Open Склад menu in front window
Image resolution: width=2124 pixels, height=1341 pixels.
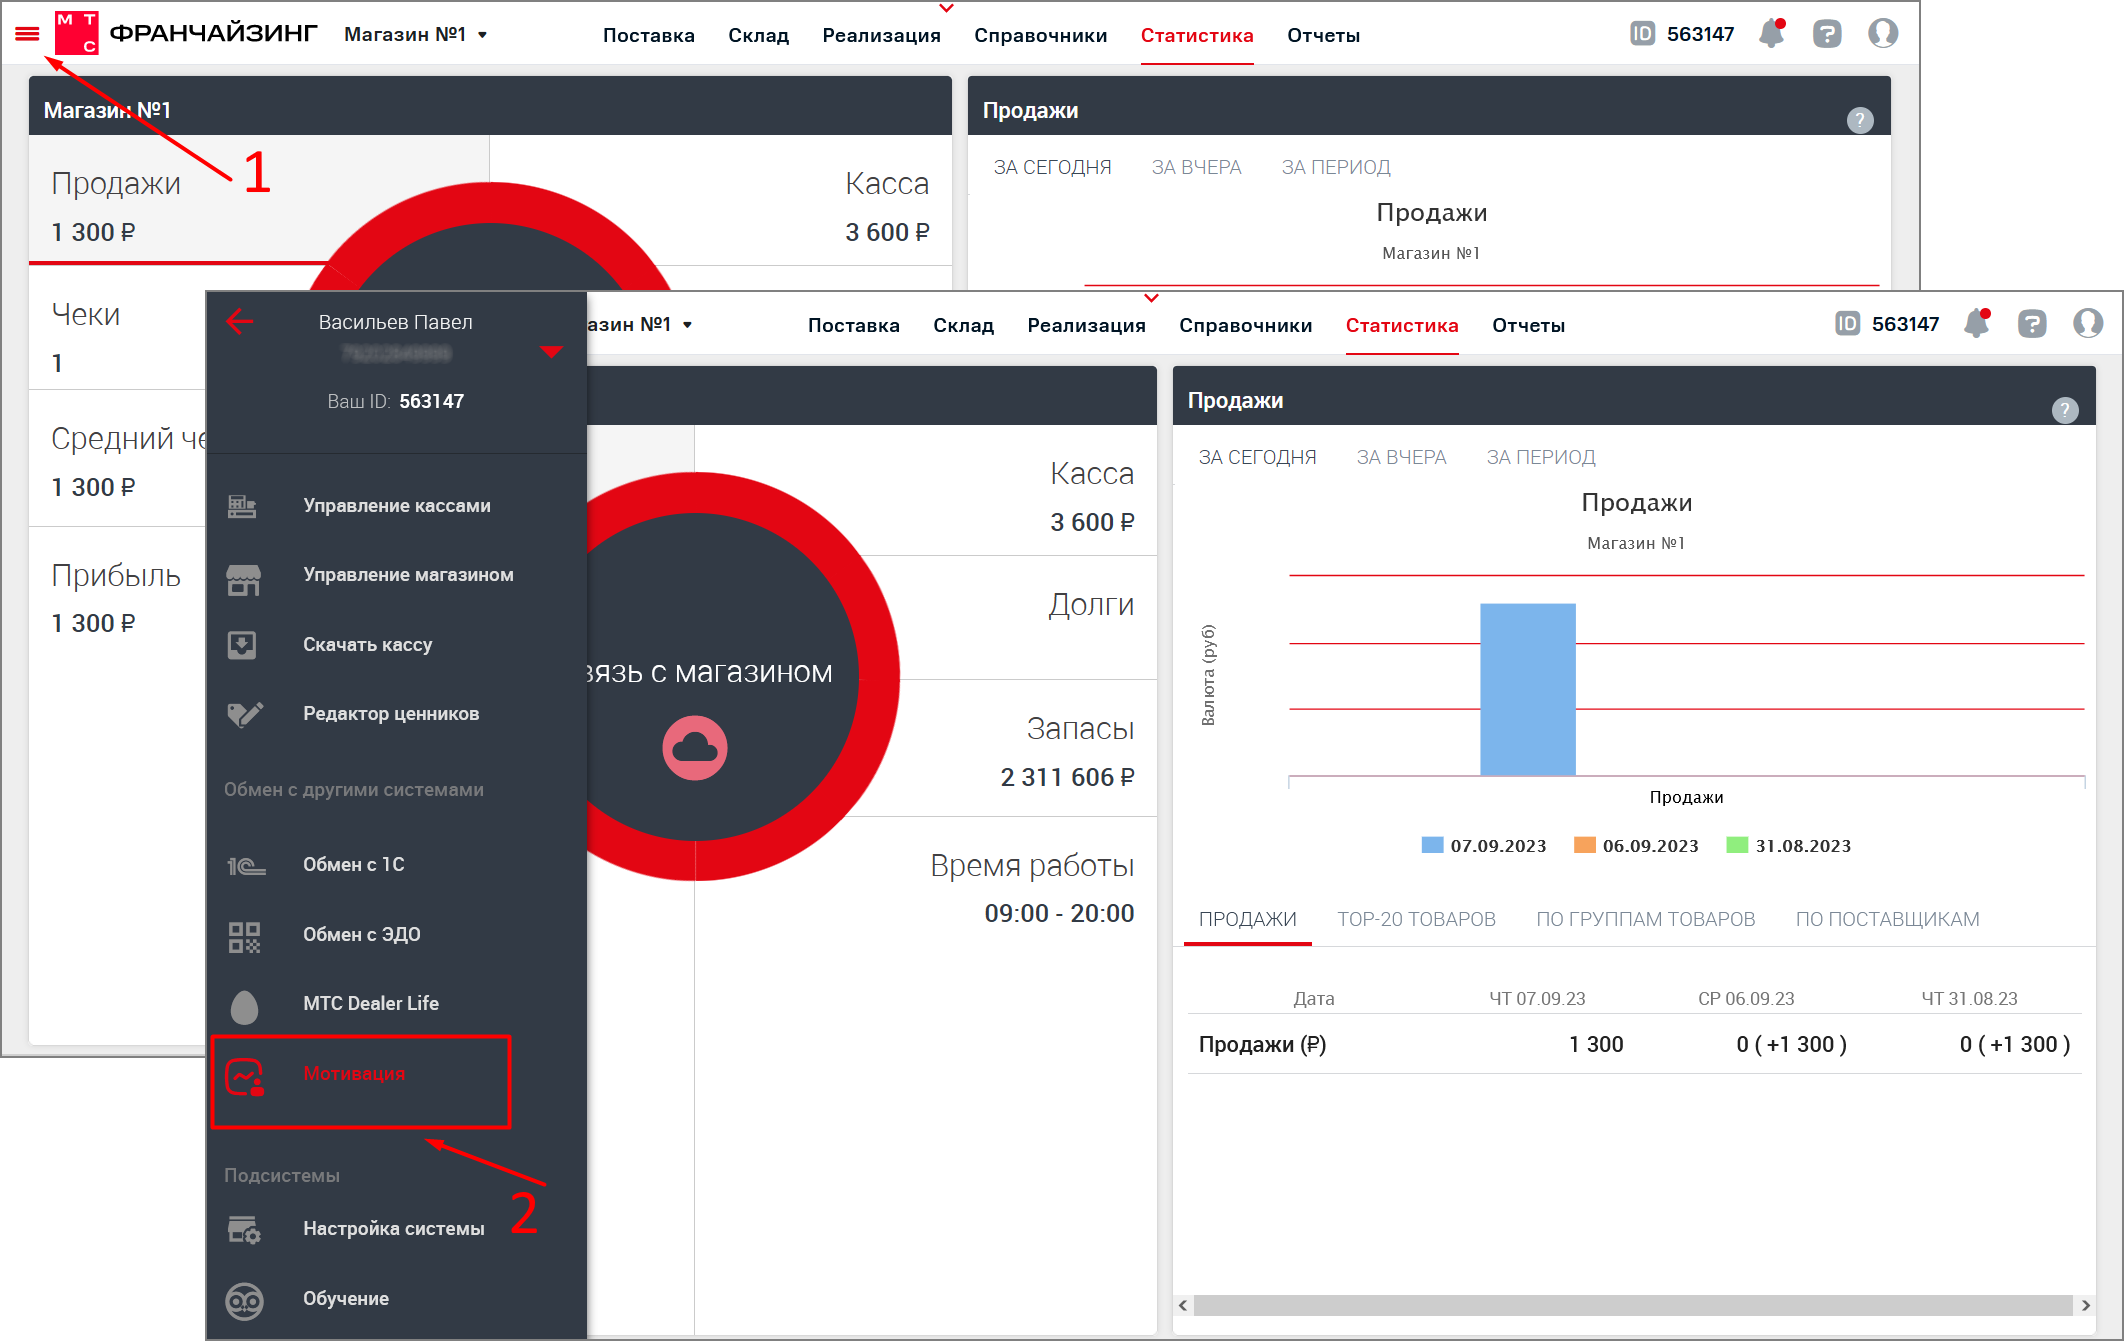pos(963,325)
